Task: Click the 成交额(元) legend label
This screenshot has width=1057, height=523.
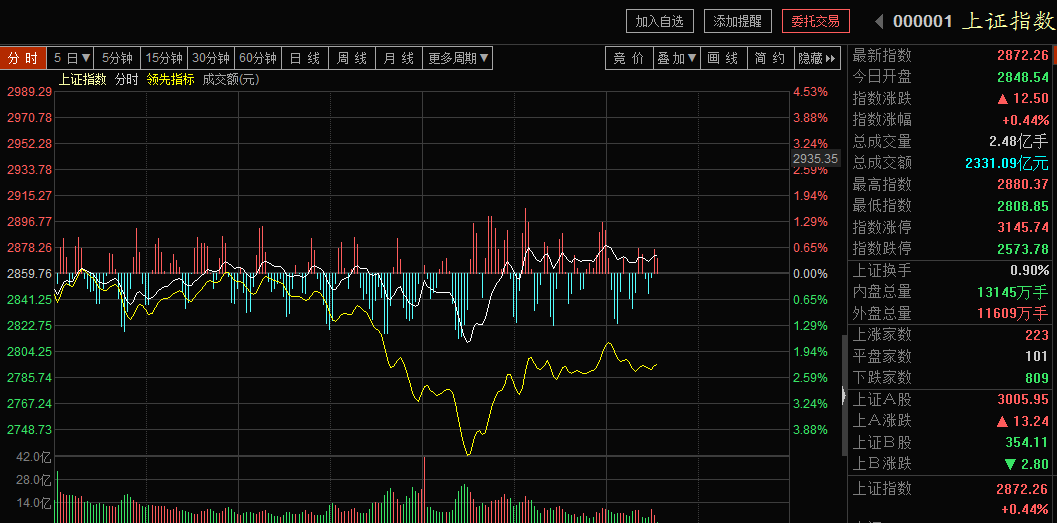Action: tap(231, 80)
